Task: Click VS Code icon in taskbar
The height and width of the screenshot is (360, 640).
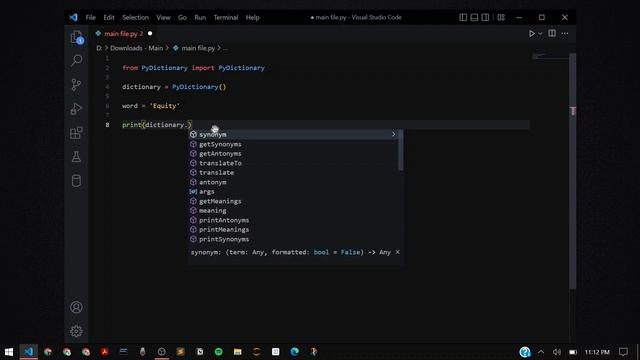Action: (29, 352)
